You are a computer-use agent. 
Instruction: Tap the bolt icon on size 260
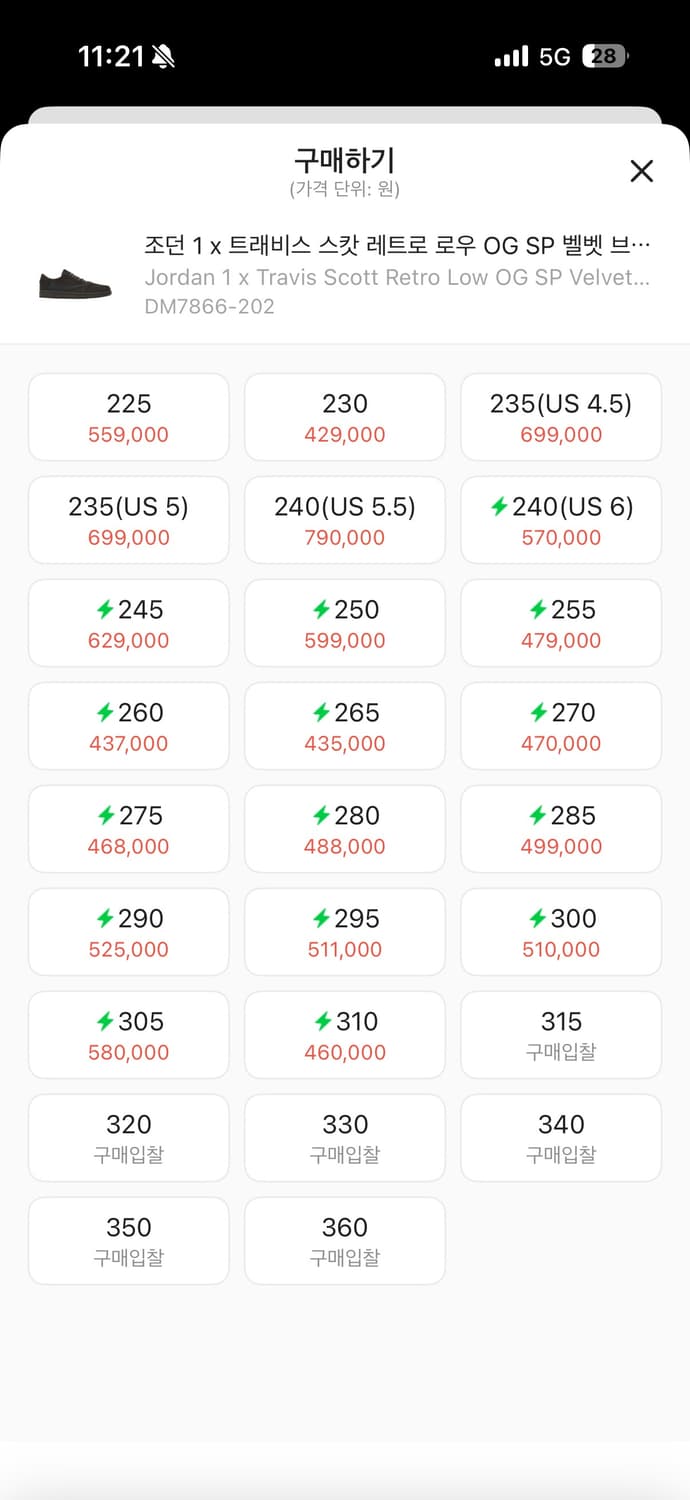pos(104,713)
